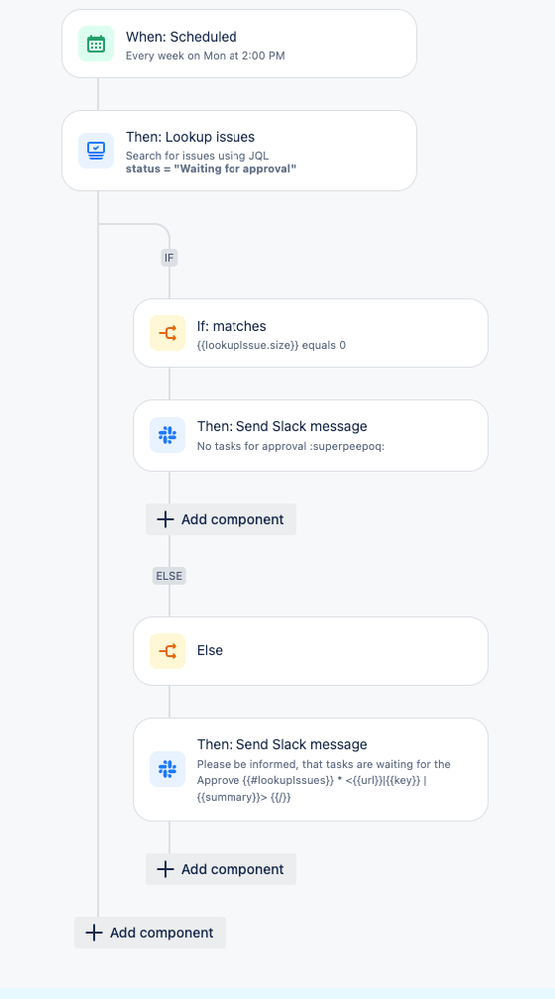Open the Then: Lookup issues action card

[x=239, y=151]
